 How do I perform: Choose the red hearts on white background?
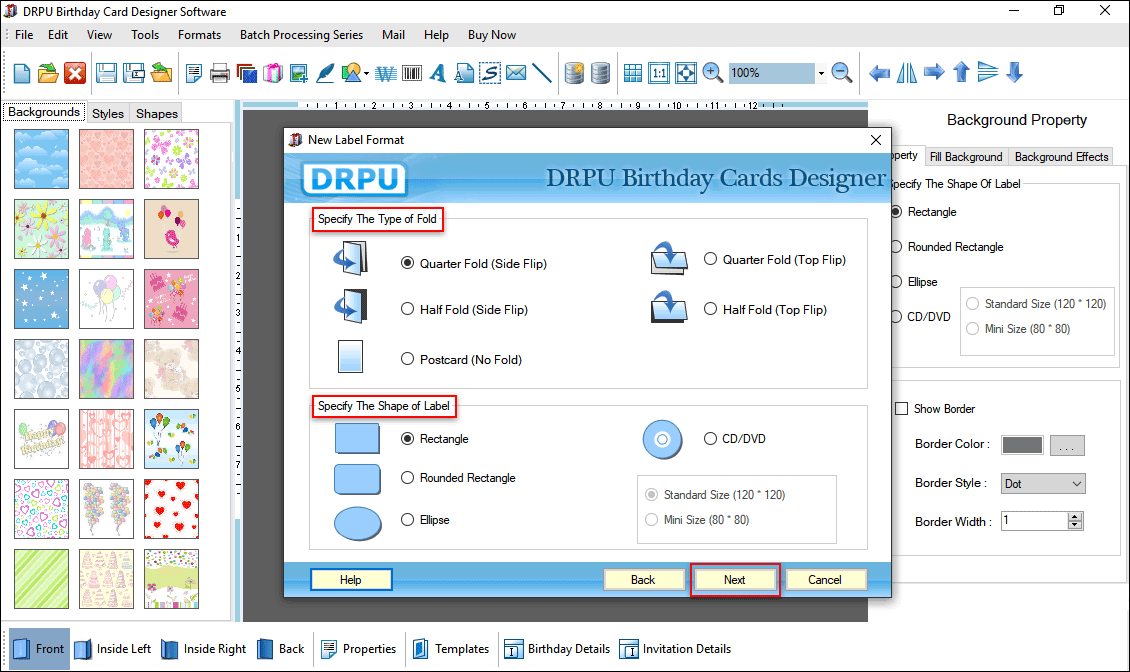coord(171,509)
